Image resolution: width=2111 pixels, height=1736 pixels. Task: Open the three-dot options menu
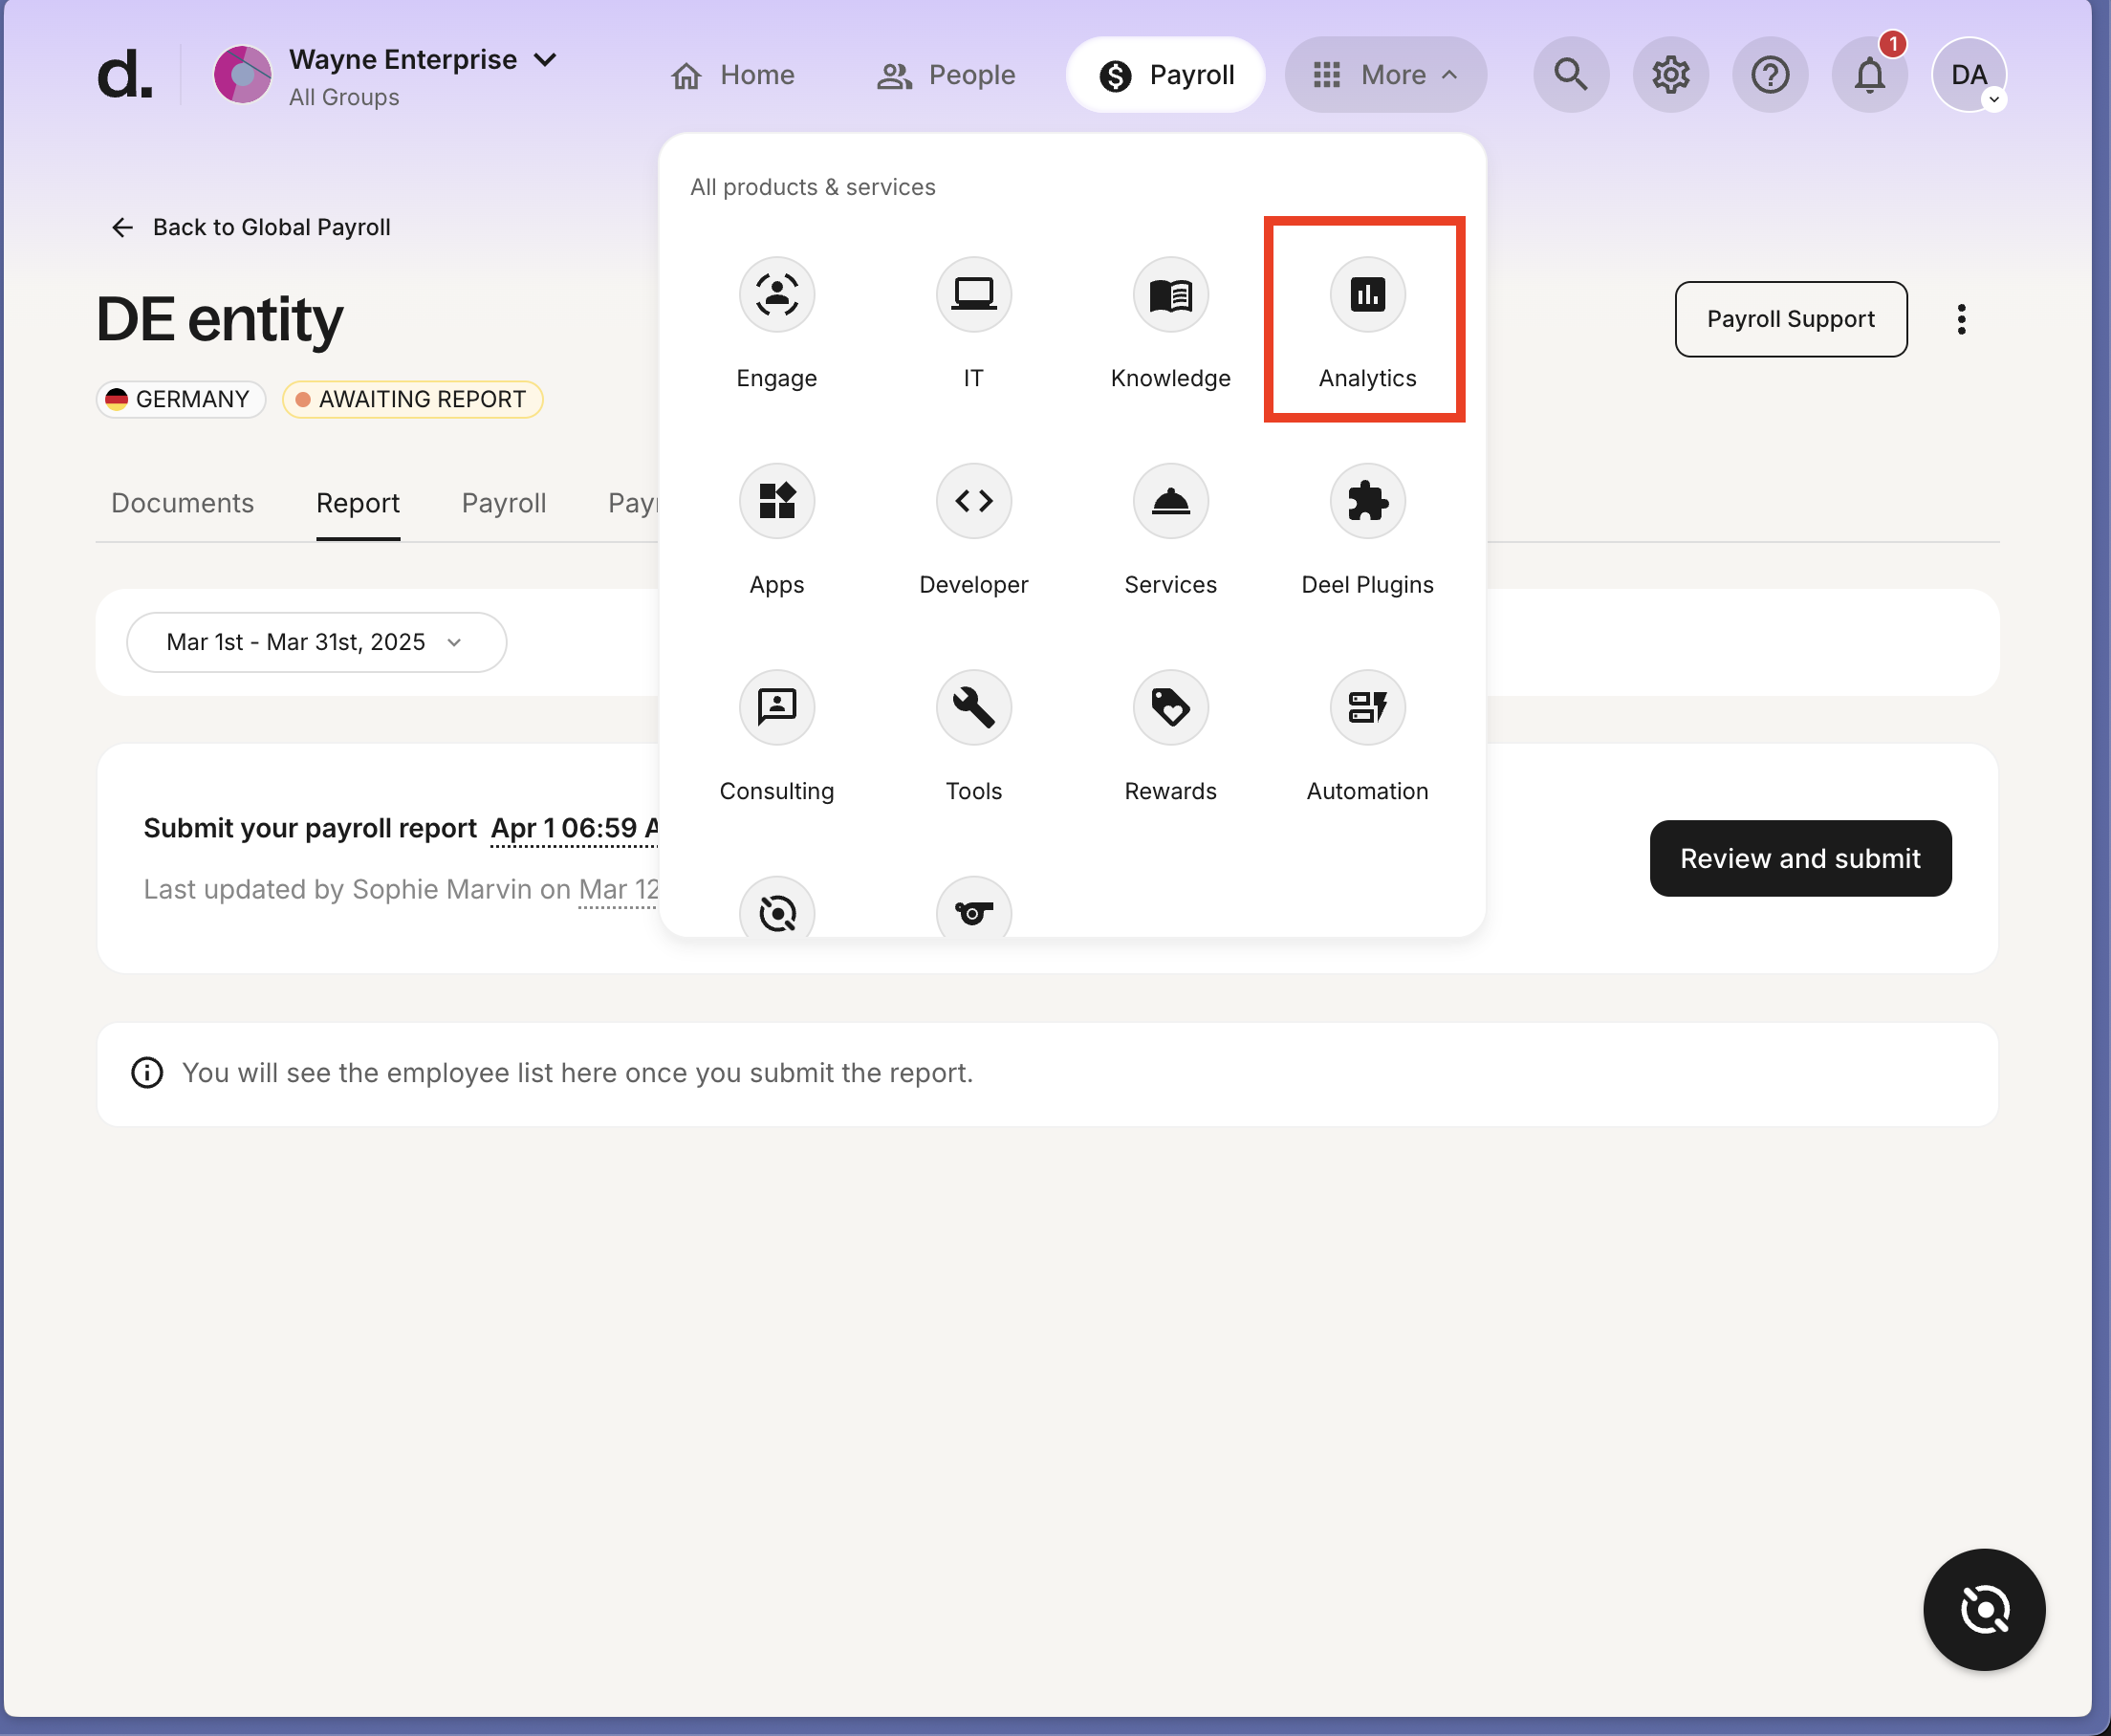[1961, 319]
